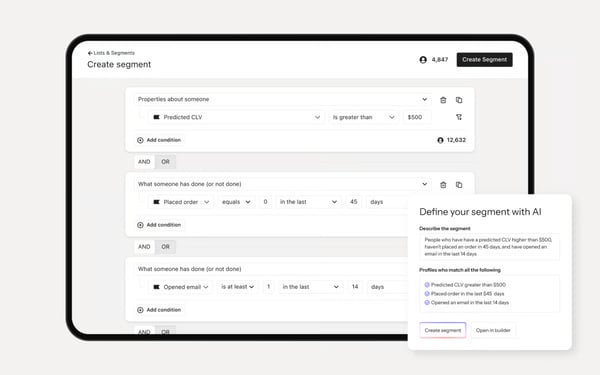The height and width of the screenshot is (375, 600).
Task: Open the condition type dropdown above Placed order
Action: click(282, 184)
